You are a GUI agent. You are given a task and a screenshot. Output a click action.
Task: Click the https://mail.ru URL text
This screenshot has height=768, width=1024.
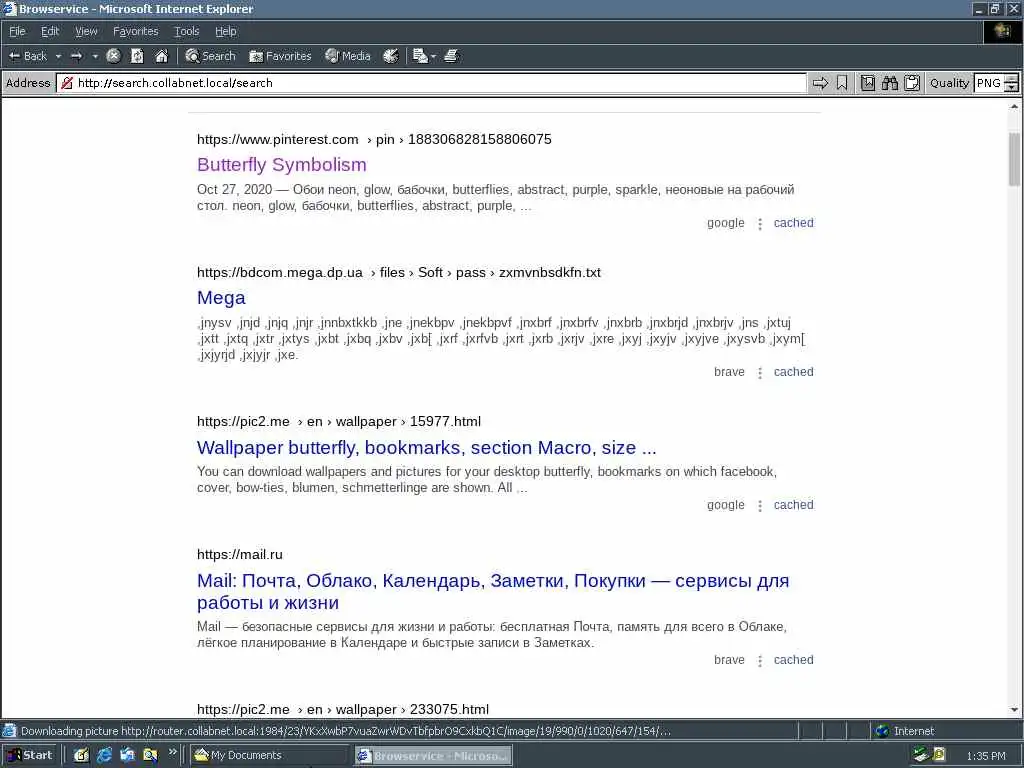240,554
